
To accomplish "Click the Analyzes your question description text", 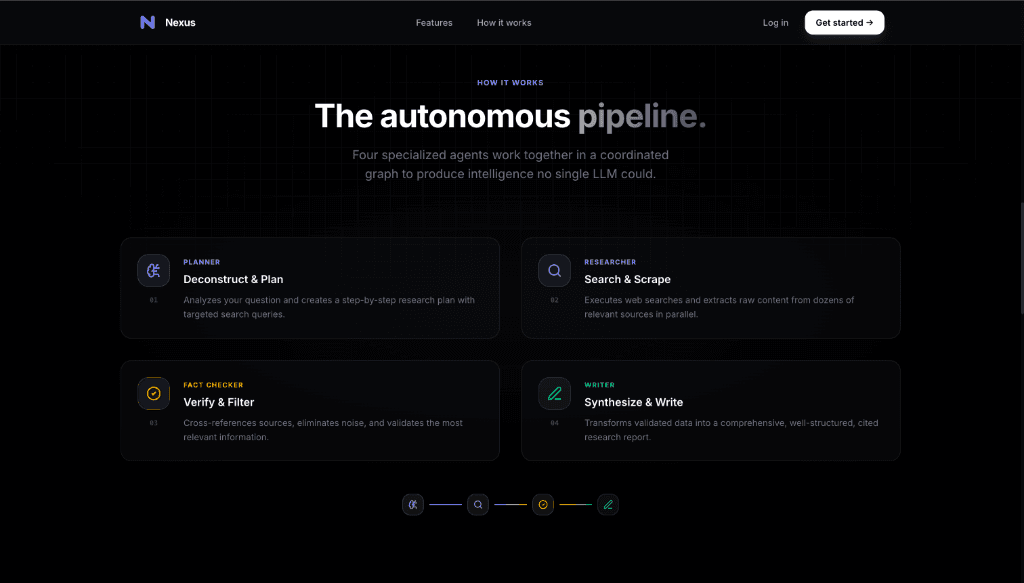I will 329,307.
